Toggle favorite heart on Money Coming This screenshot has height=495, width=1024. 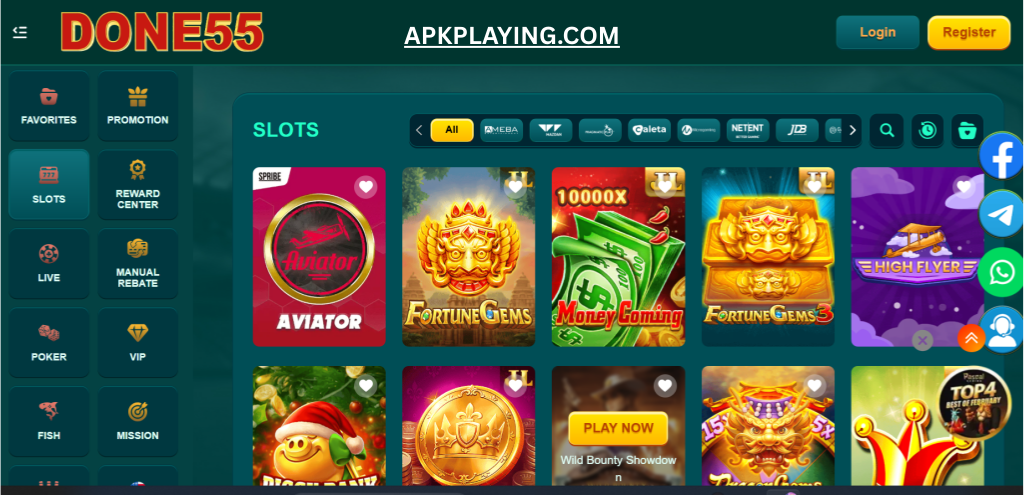click(665, 187)
